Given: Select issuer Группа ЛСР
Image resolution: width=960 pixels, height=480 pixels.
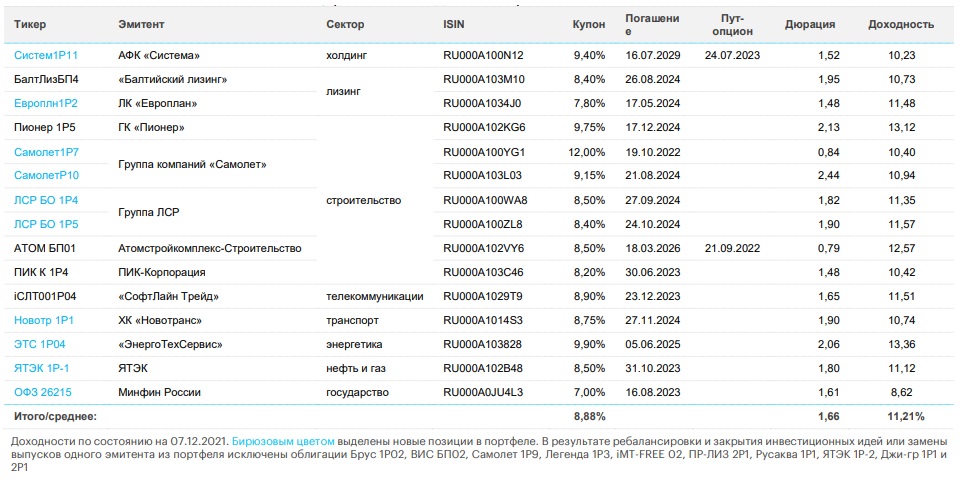Looking at the screenshot, I should click(148, 212).
